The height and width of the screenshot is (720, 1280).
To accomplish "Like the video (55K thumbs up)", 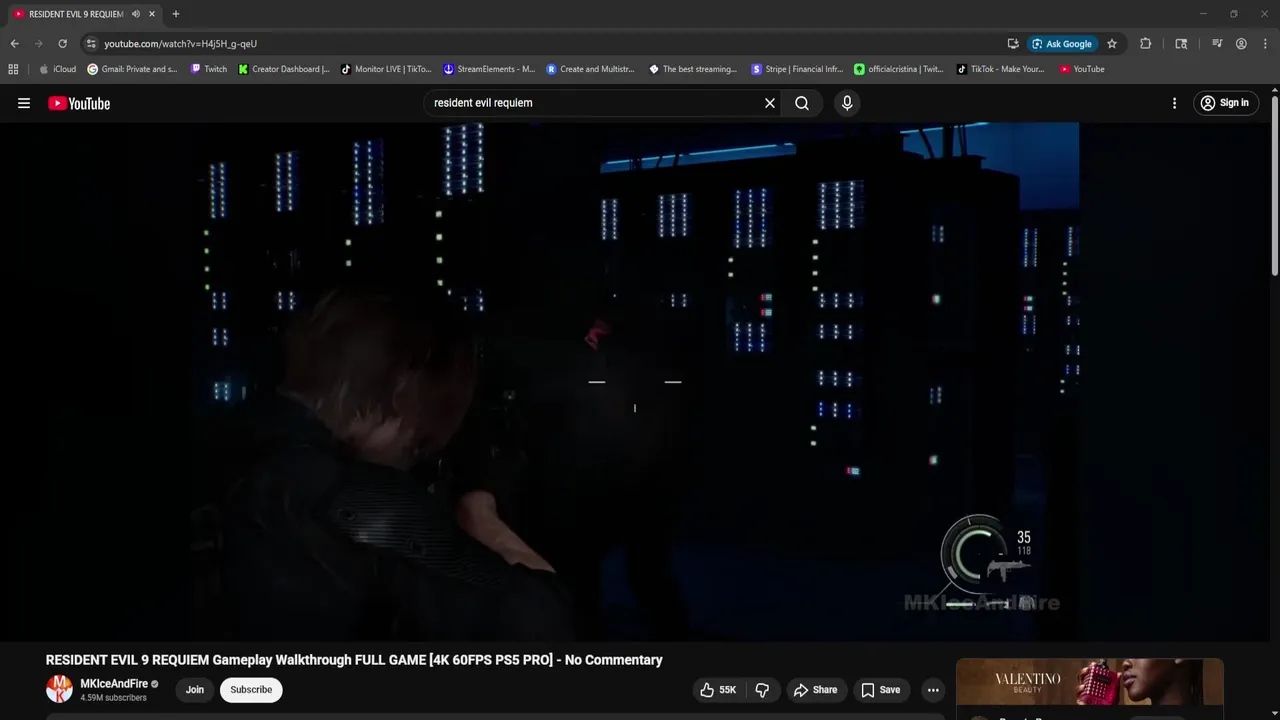I will click(x=718, y=690).
